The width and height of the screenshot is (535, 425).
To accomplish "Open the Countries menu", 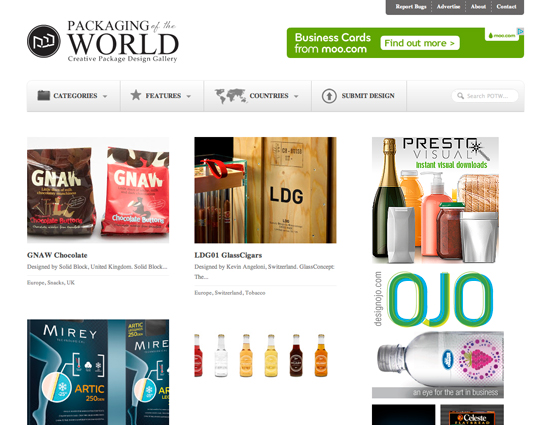I will coord(258,96).
